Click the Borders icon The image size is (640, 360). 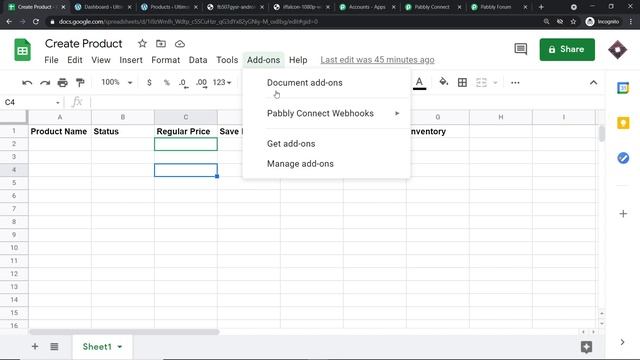point(462,82)
